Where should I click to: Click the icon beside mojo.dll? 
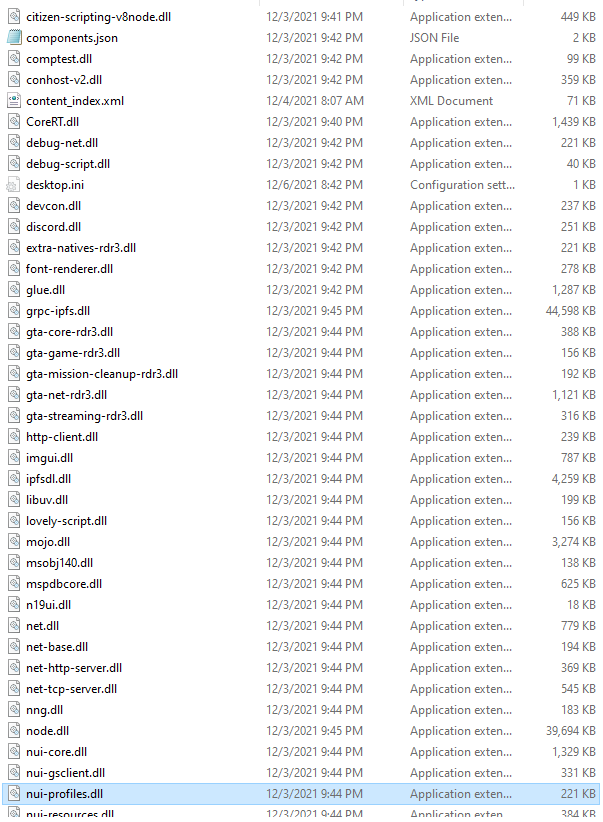click(x=14, y=542)
